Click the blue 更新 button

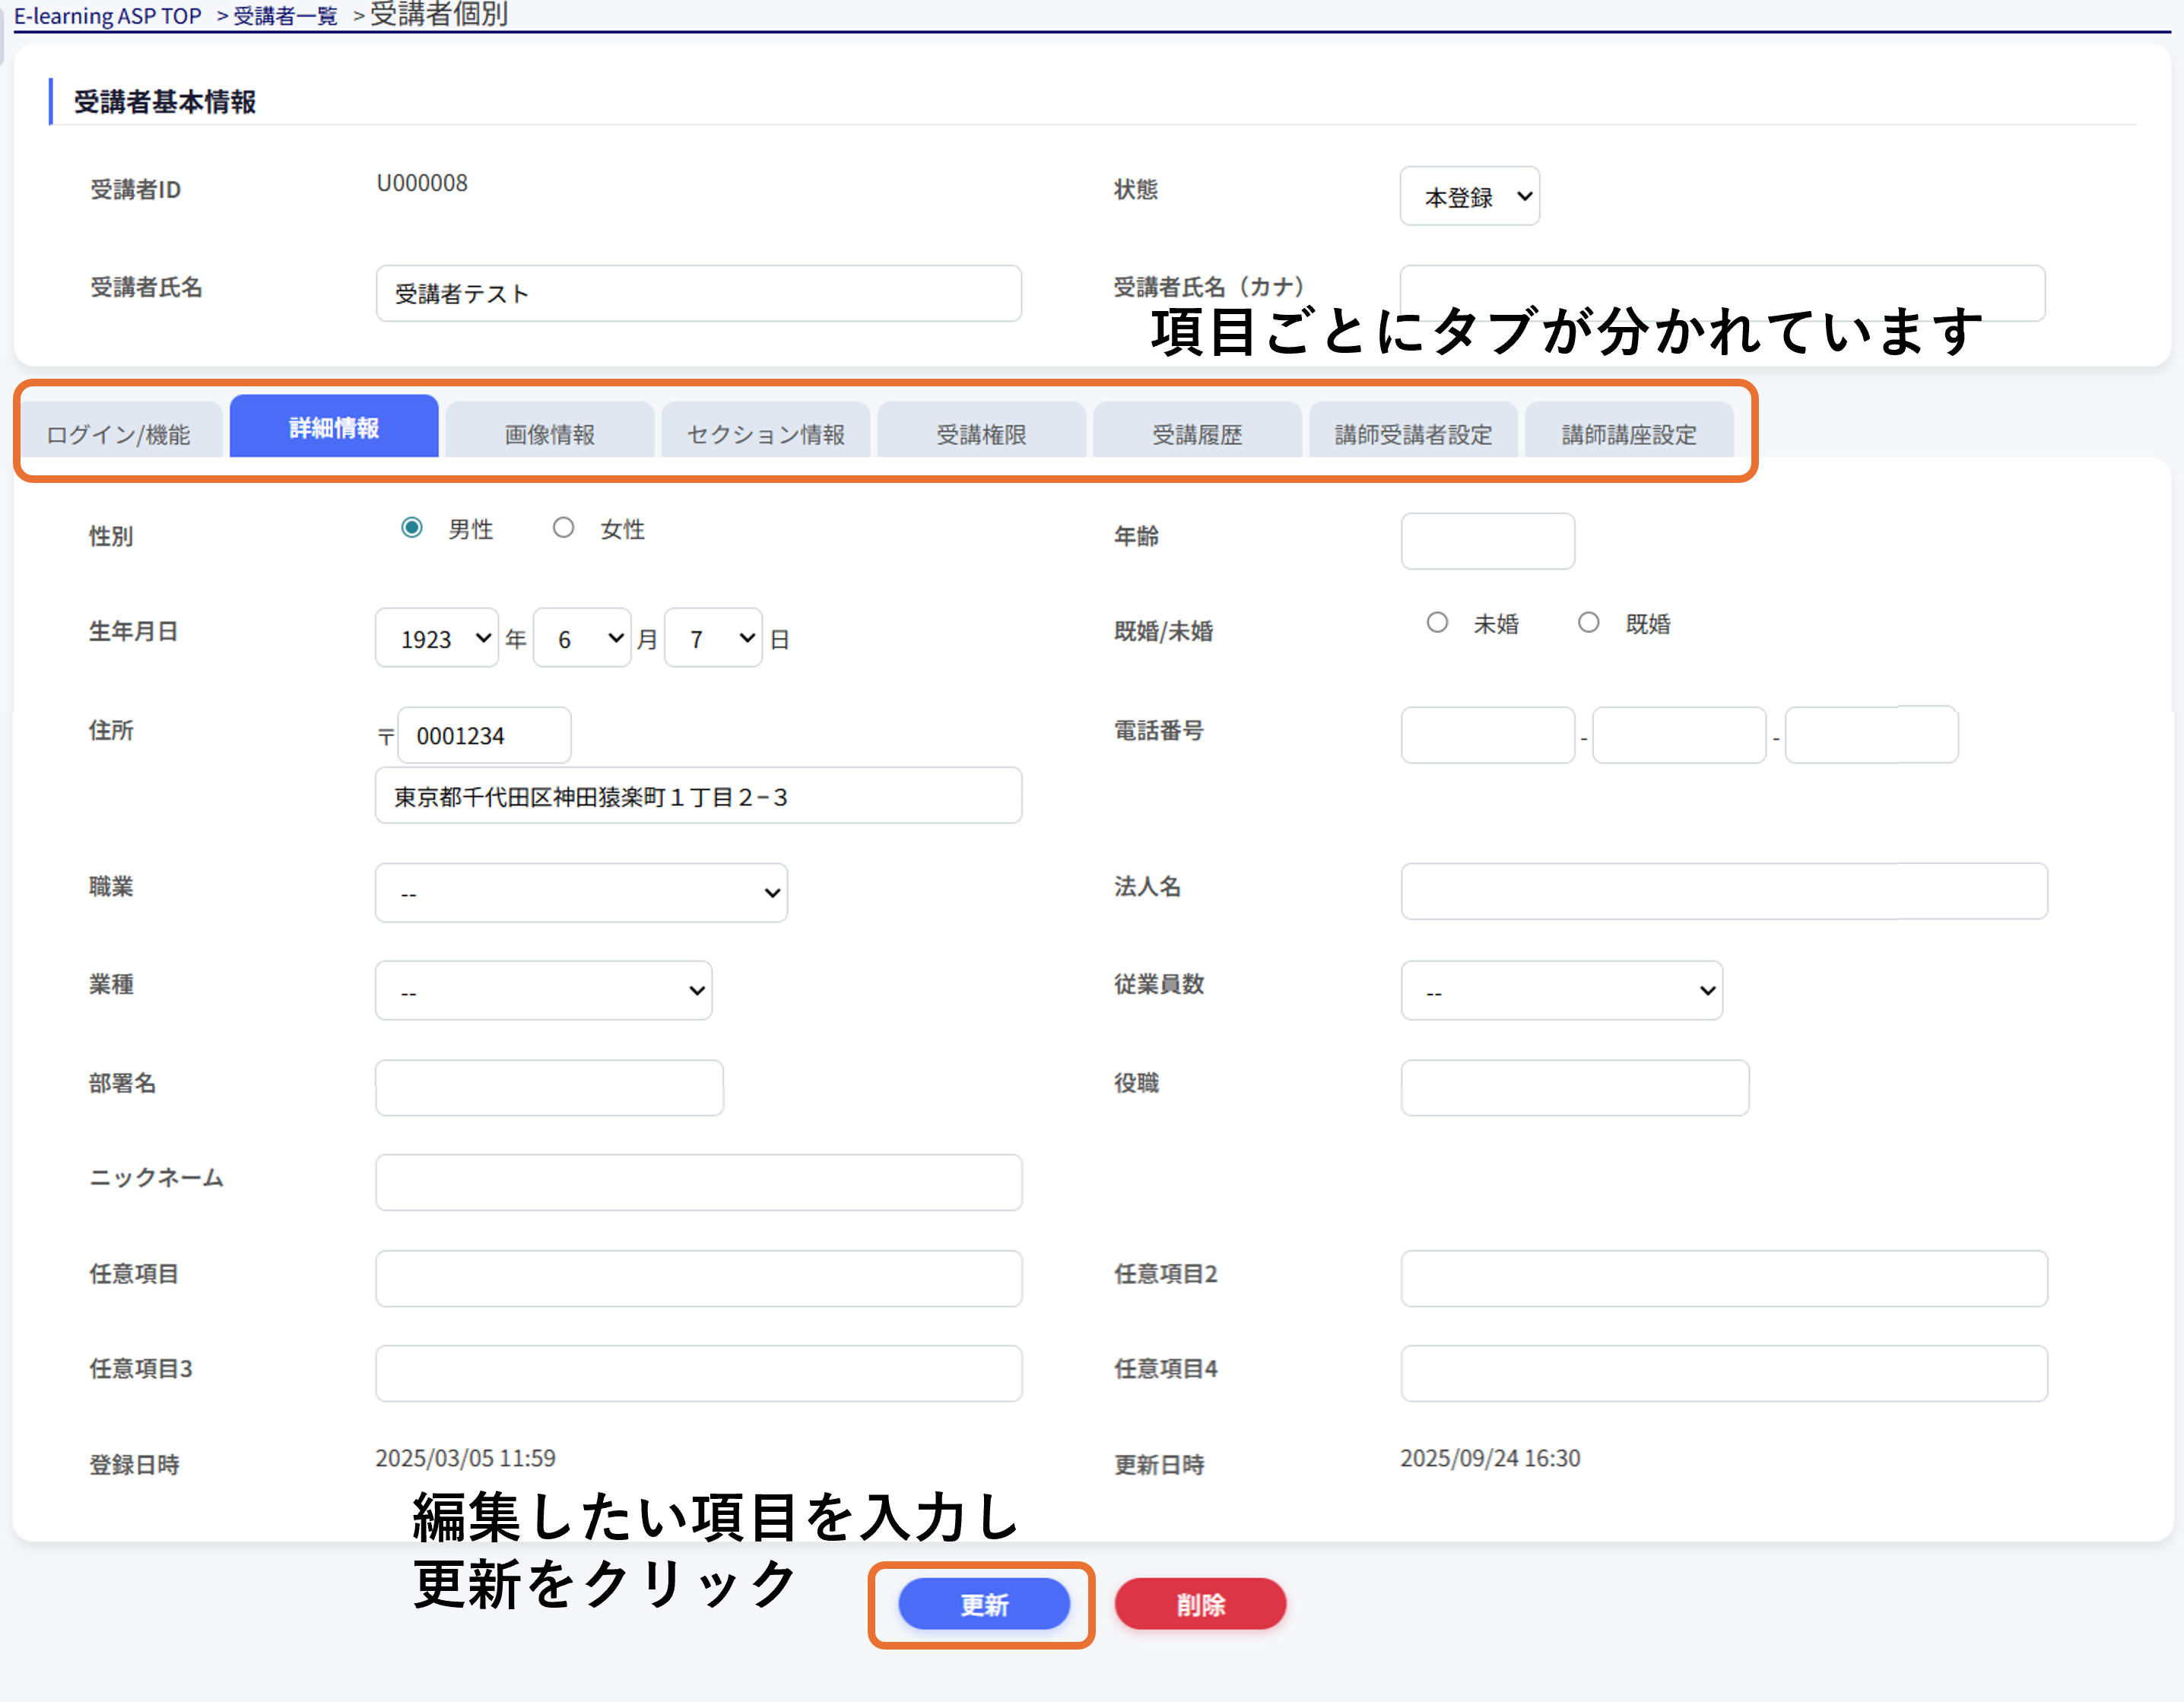984,1604
